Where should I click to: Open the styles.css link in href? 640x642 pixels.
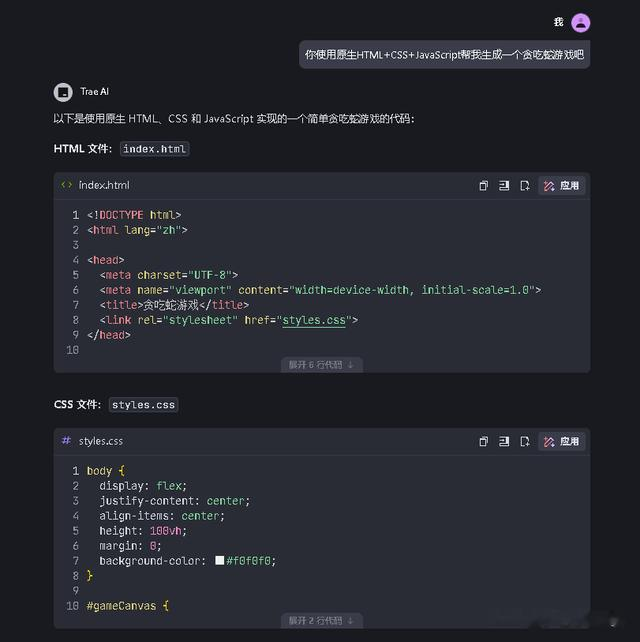pyautogui.click(x=314, y=320)
